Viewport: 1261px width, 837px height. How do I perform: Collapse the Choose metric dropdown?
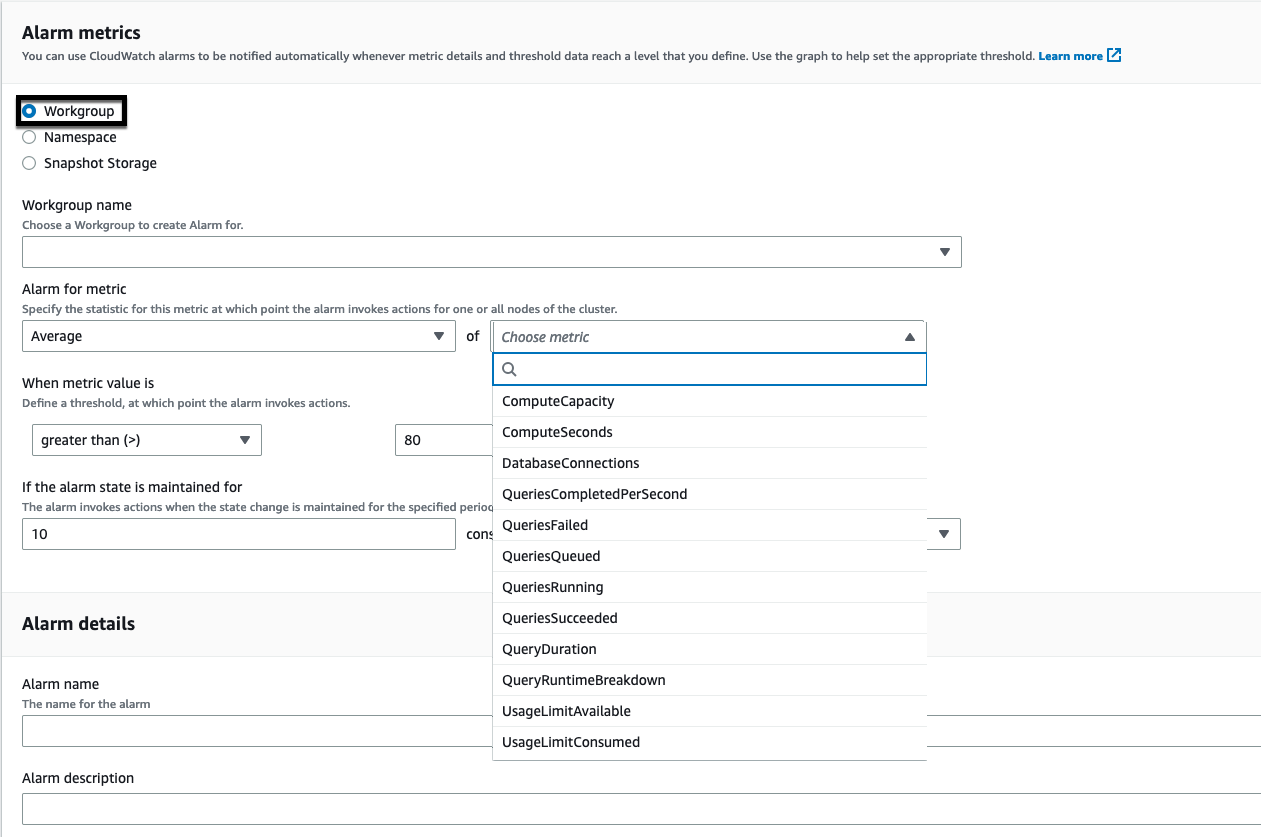[909, 336]
